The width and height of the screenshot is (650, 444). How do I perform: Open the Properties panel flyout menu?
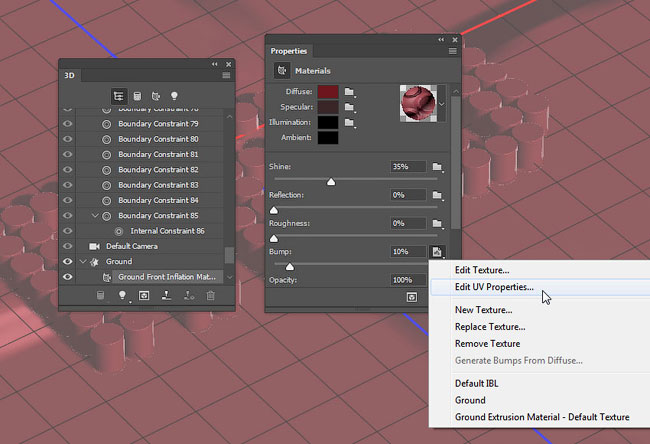(453, 51)
